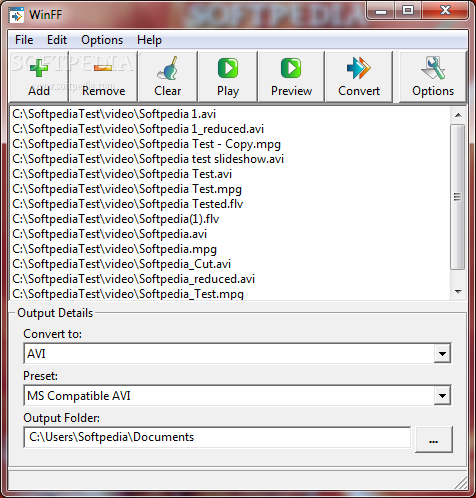Screen dimensions: 476x498
Task: Select Softpedia(1).flv entry
Action: (x=116, y=219)
